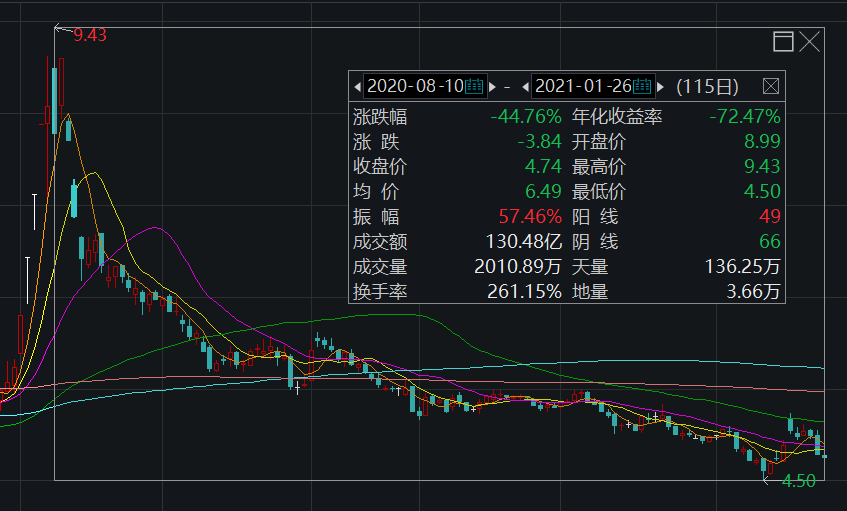Click the (115日) day count label

tap(708, 86)
